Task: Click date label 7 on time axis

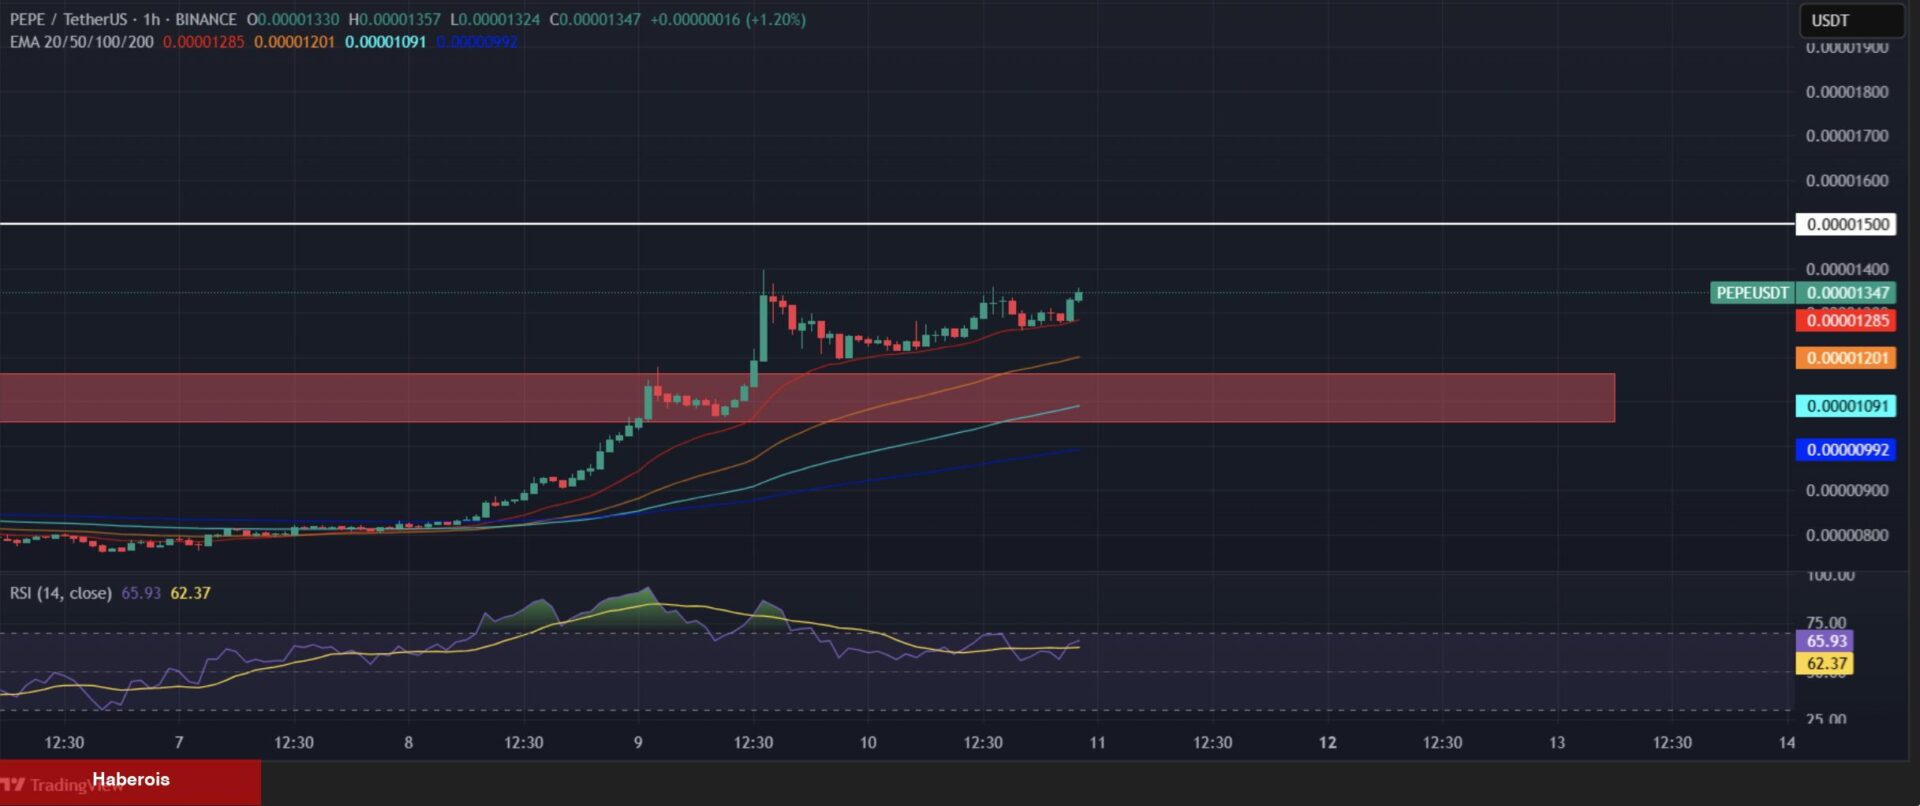Action: click(179, 742)
